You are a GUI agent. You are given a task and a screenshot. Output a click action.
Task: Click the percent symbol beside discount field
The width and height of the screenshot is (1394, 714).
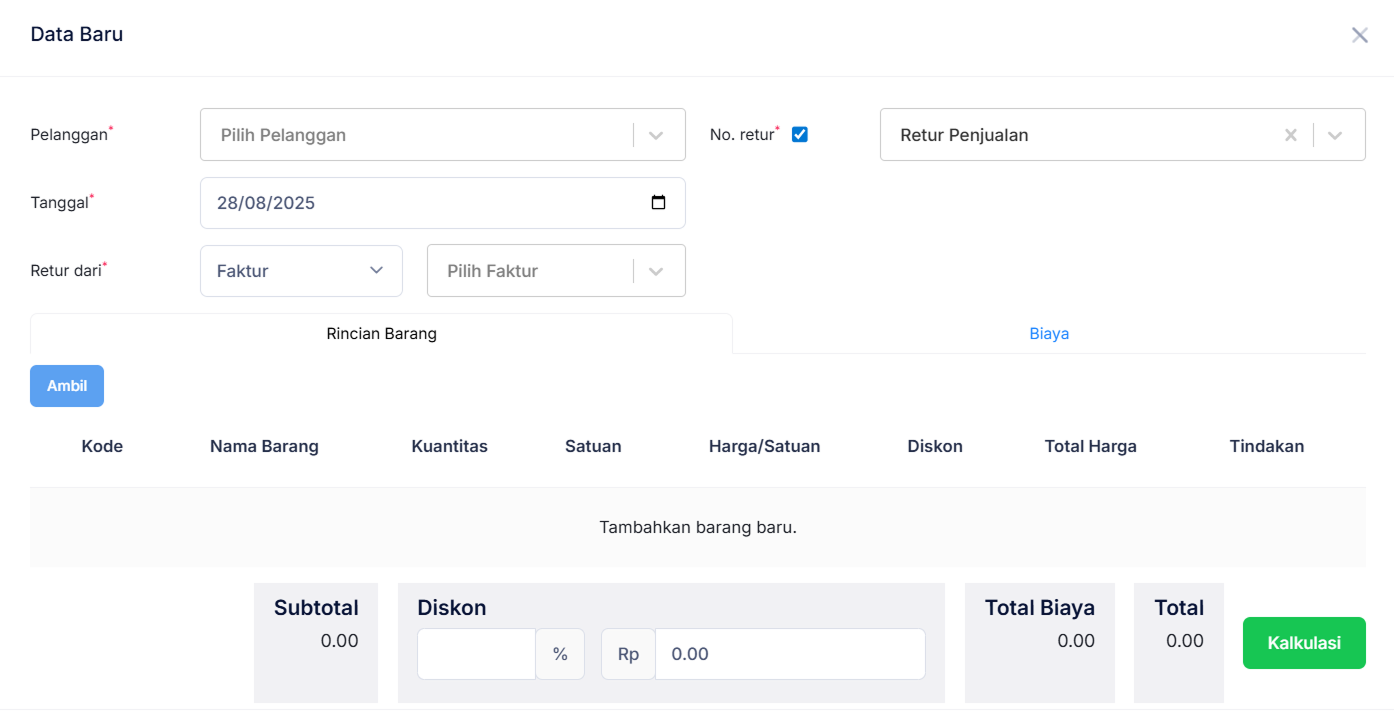(x=560, y=654)
